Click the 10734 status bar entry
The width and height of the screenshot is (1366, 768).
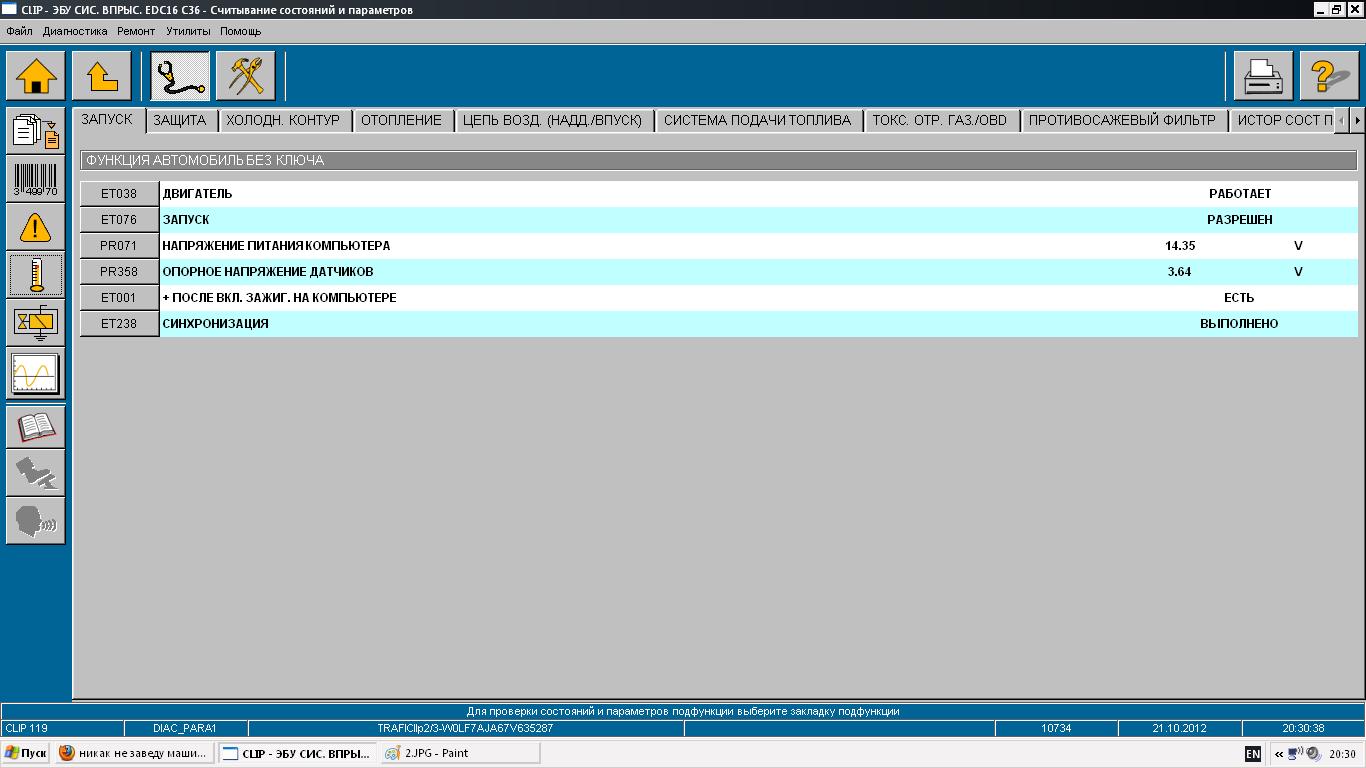[1056, 728]
